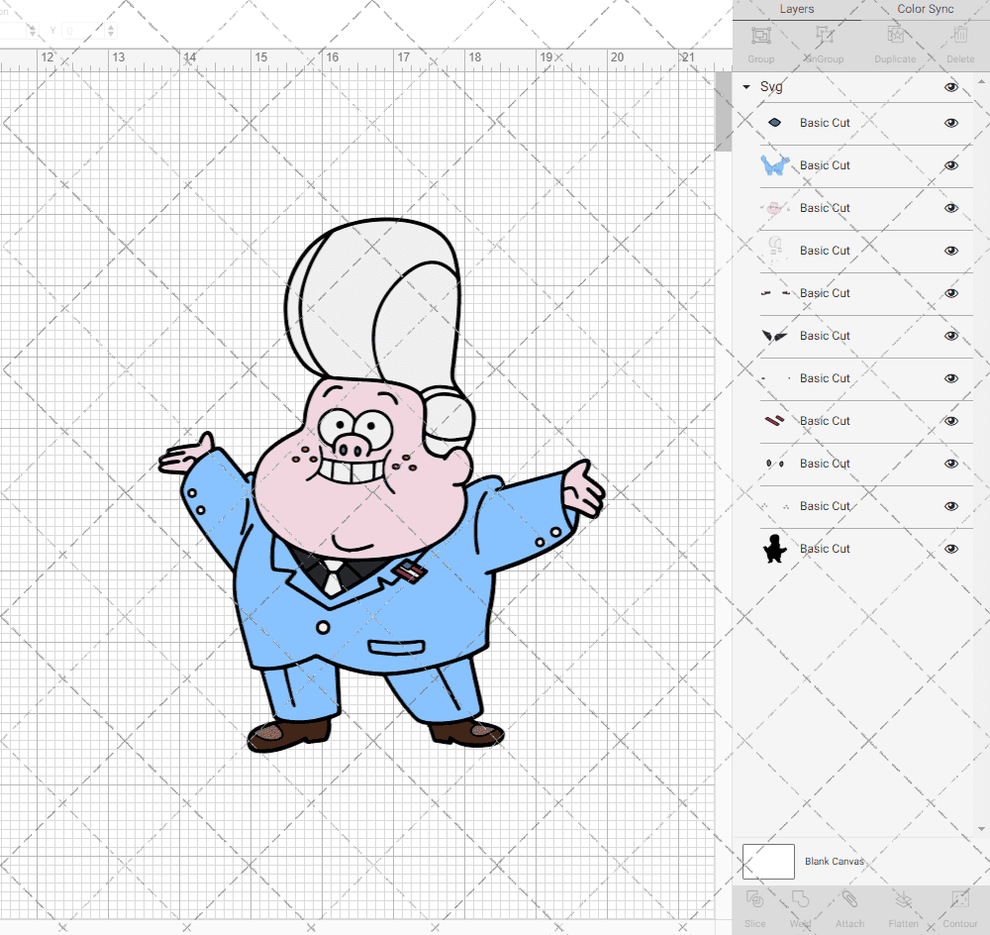Select the Slice tool
This screenshot has height=935, width=990.
coord(754,910)
